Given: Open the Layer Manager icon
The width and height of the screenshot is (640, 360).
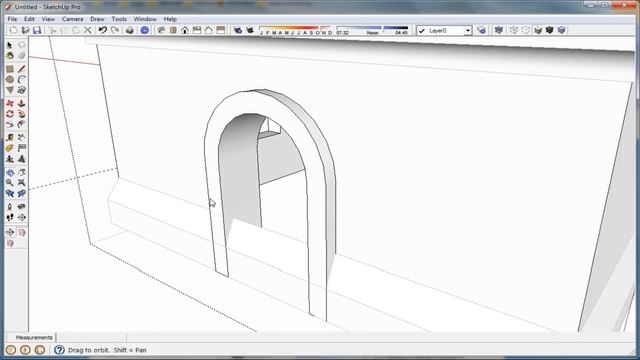Looking at the screenshot, I should point(482,30).
